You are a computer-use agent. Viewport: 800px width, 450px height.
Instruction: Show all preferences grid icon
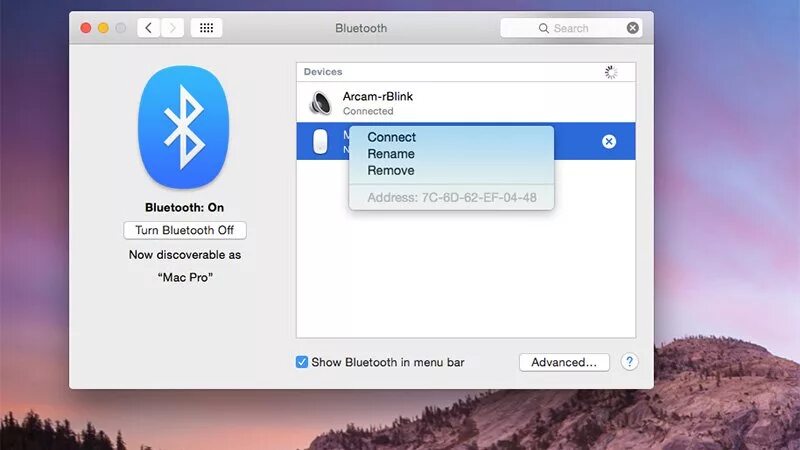206,28
